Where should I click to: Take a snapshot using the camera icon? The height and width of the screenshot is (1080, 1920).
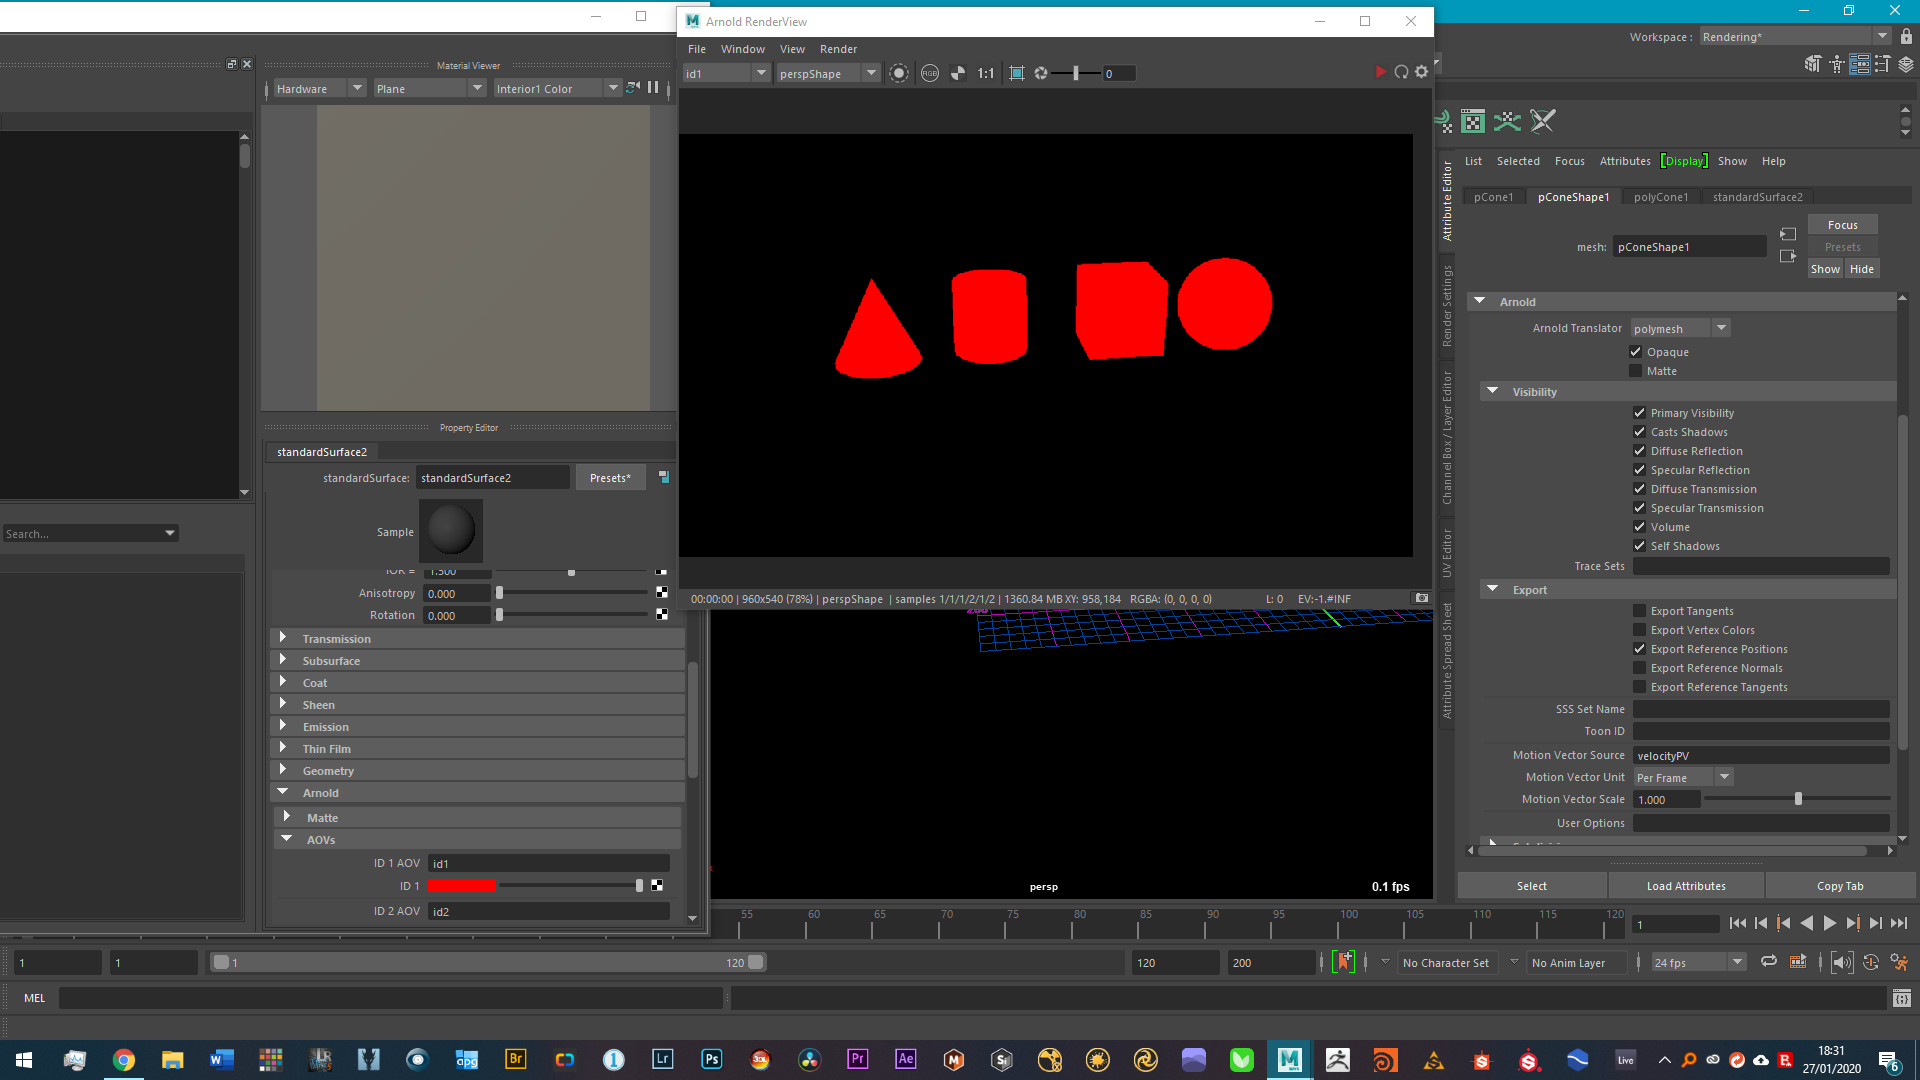(1421, 598)
